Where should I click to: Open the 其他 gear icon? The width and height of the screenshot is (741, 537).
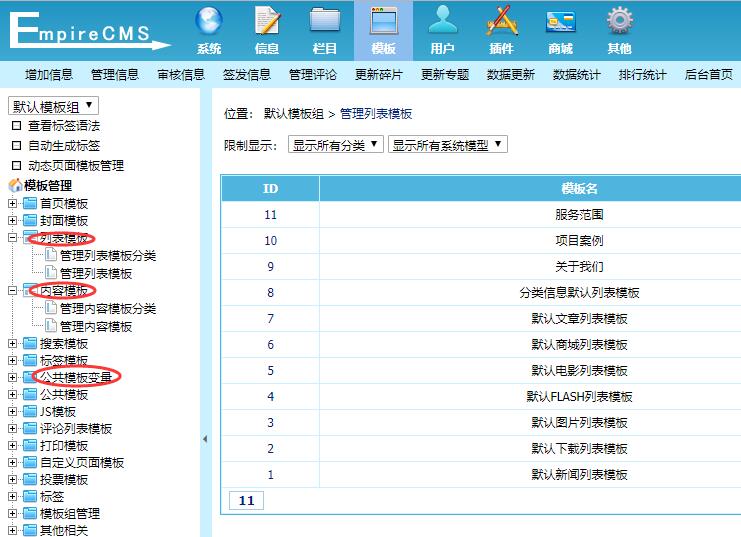[620, 21]
